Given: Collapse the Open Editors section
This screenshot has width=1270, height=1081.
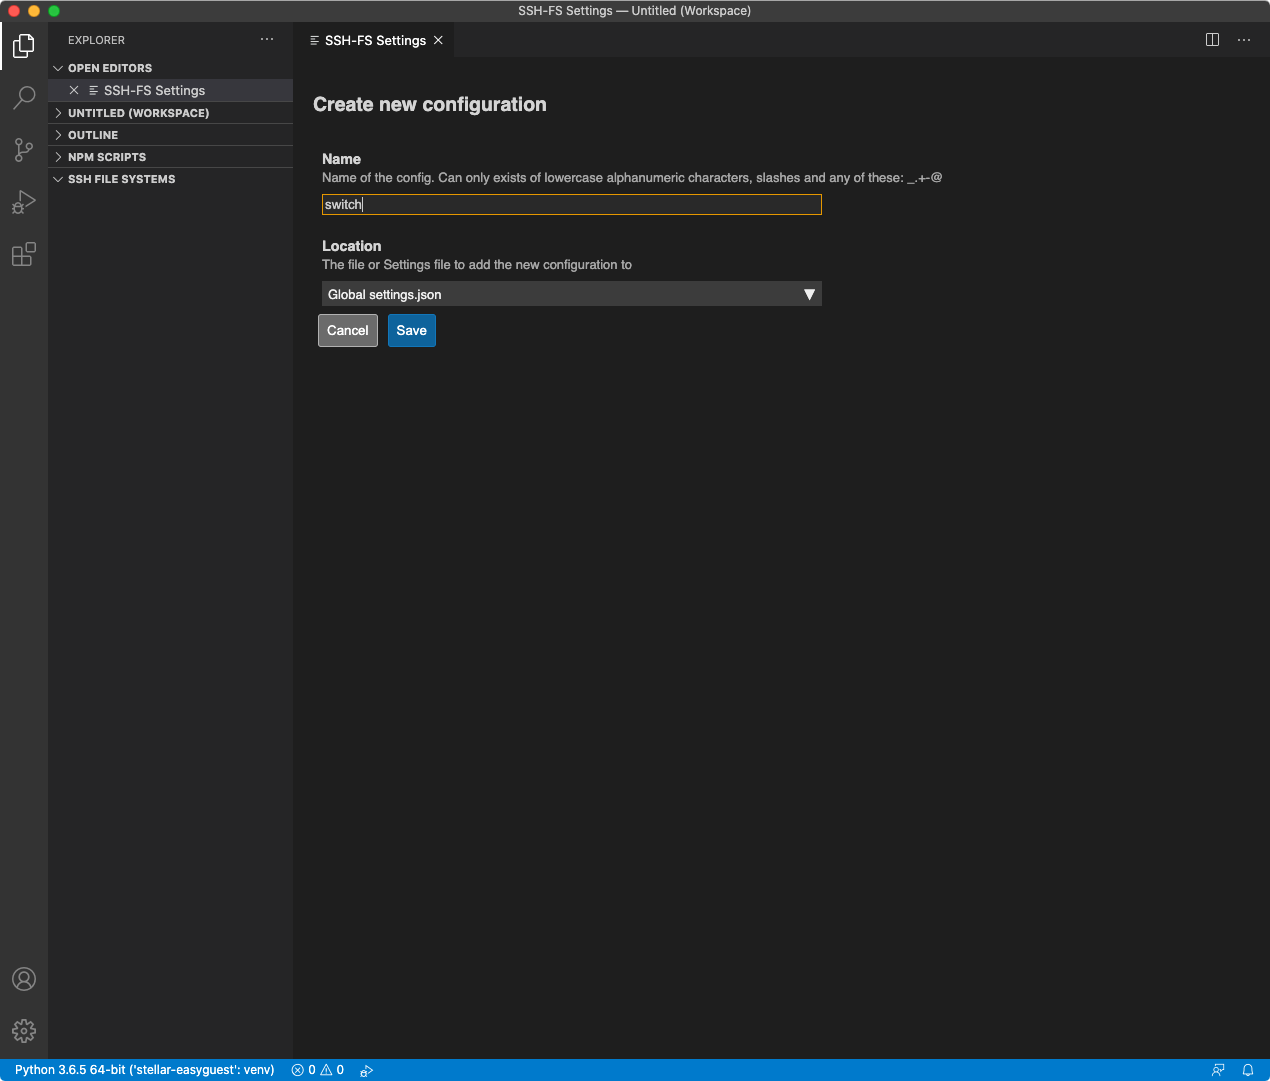Looking at the screenshot, I should pos(110,68).
